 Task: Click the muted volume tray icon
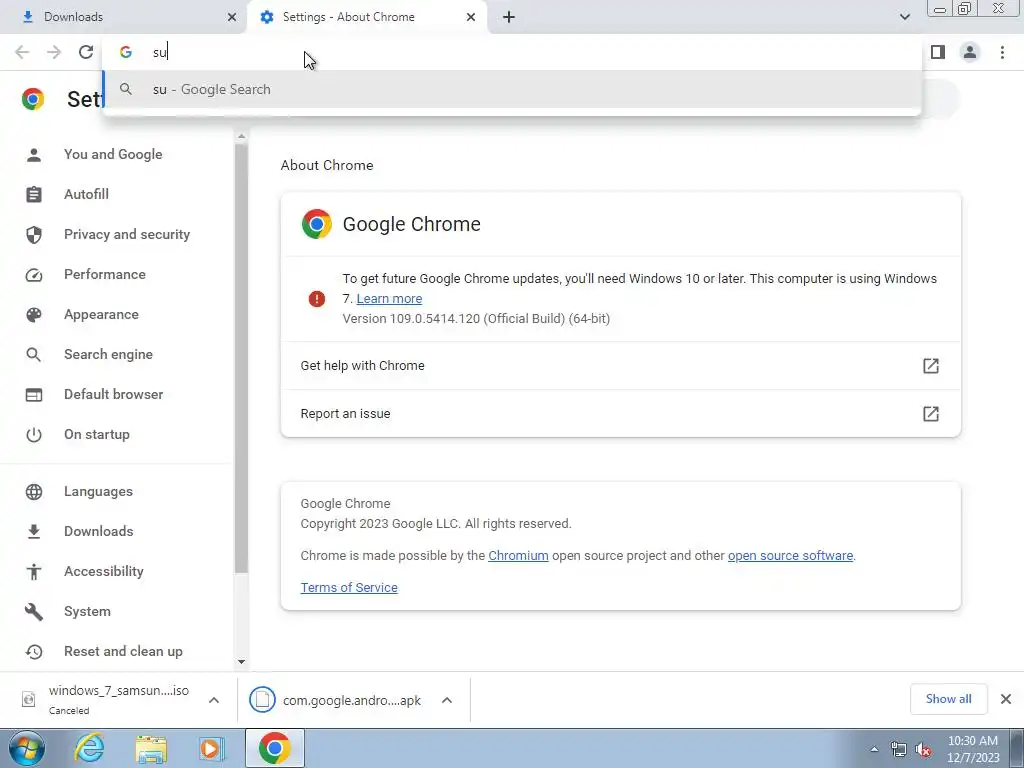[923, 750]
